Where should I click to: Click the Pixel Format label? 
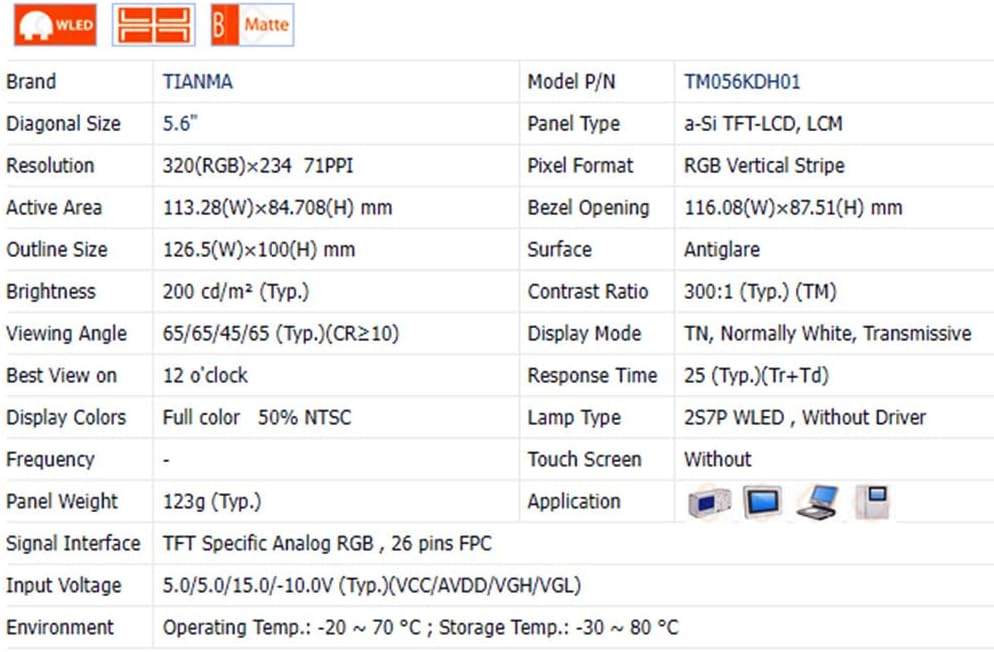tap(580, 165)
